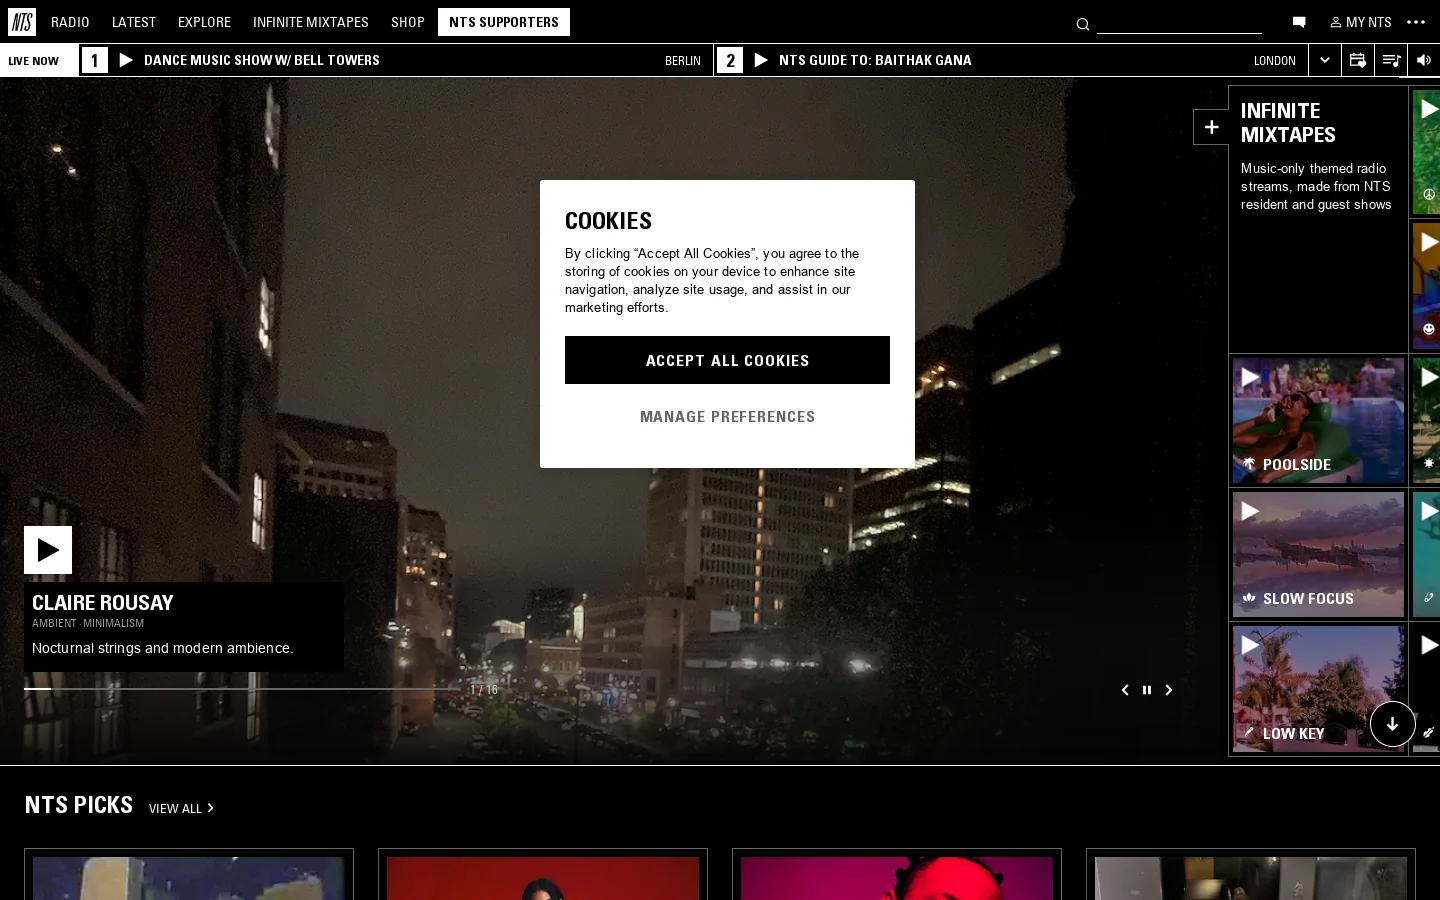Play the Poolside mixtape

click(1250, 378)
